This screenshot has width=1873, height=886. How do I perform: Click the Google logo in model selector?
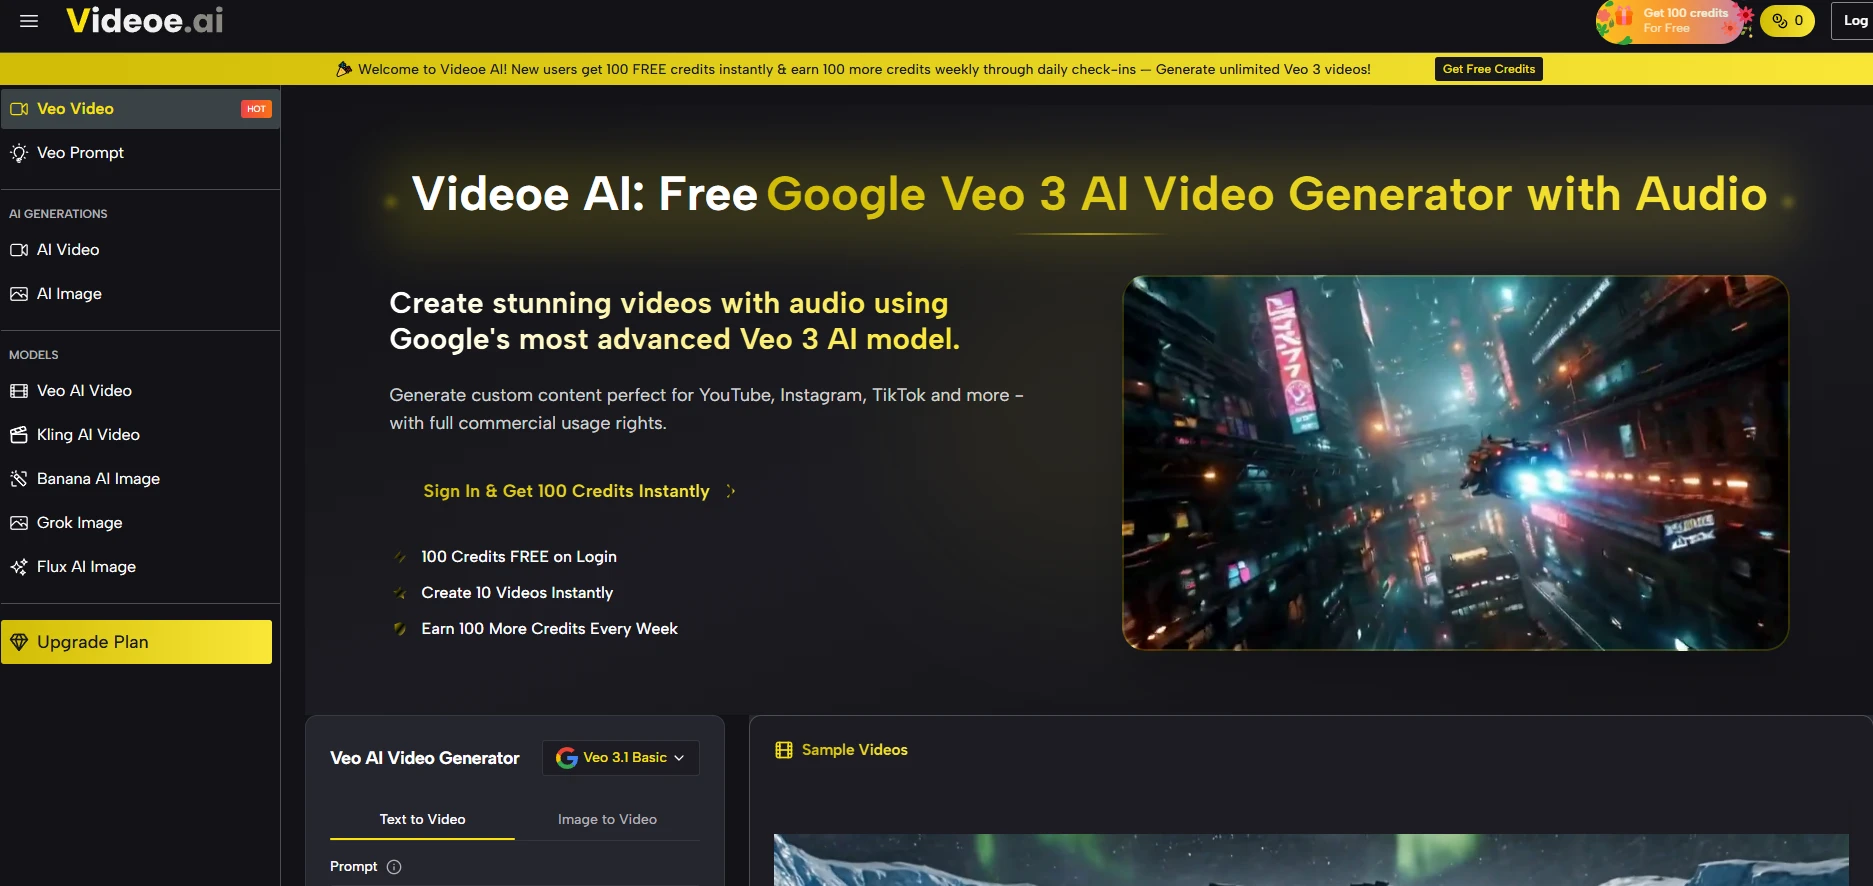pyautogui.click(x=567, y=758)
